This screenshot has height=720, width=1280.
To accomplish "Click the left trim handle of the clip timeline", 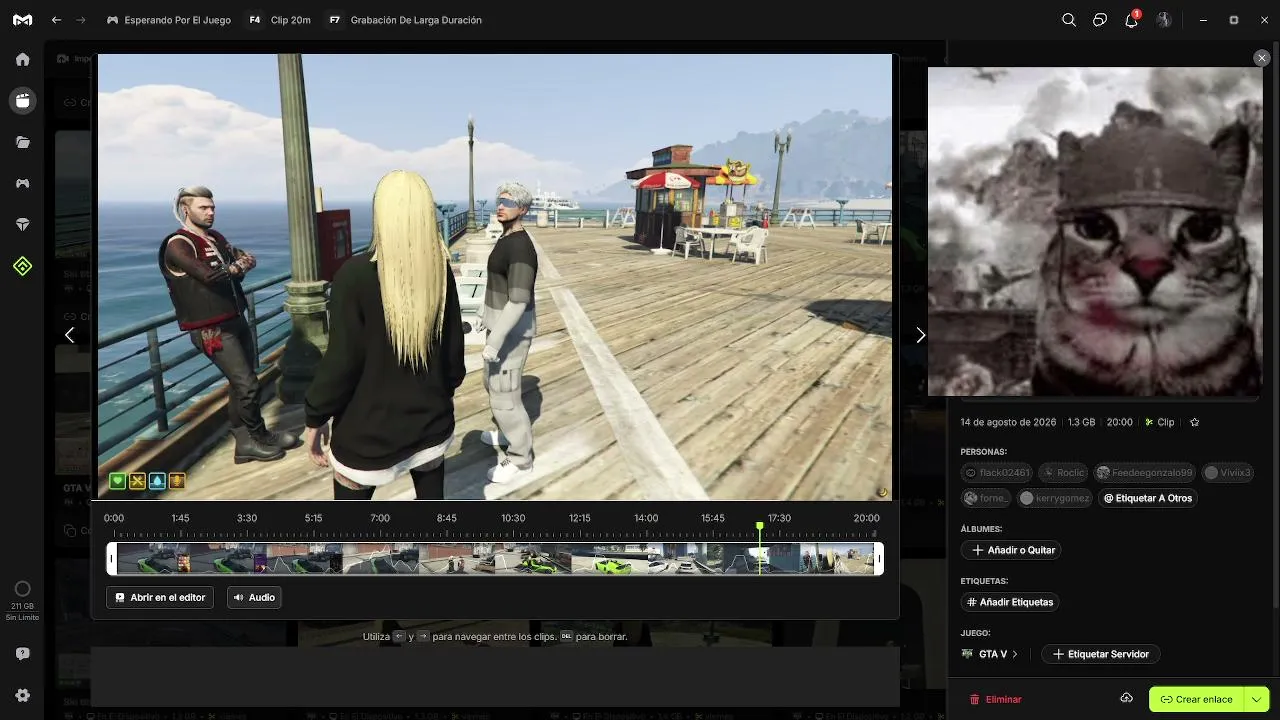I will click(112, 558).
